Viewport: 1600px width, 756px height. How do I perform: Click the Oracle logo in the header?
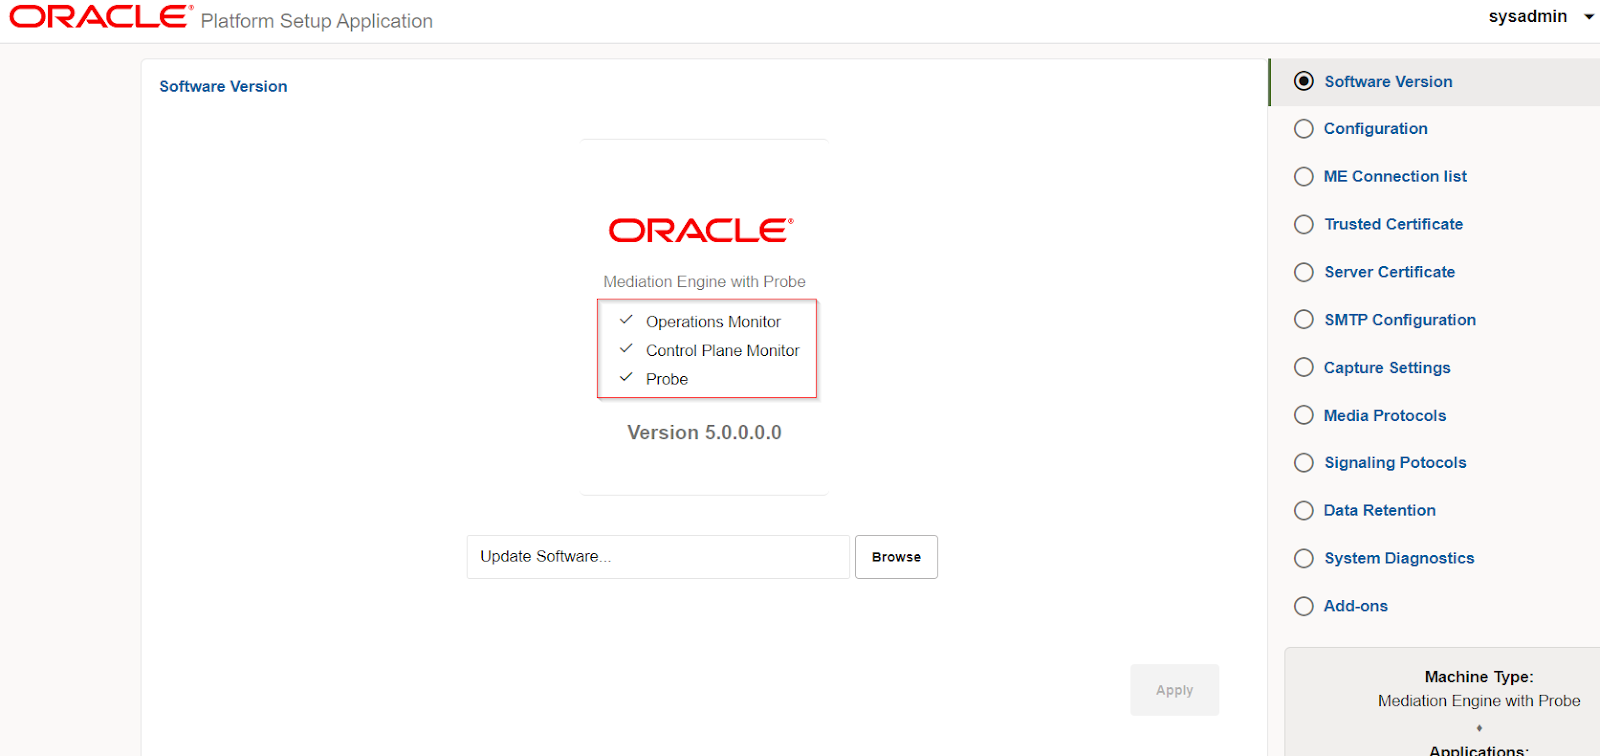tap(101, 17)
